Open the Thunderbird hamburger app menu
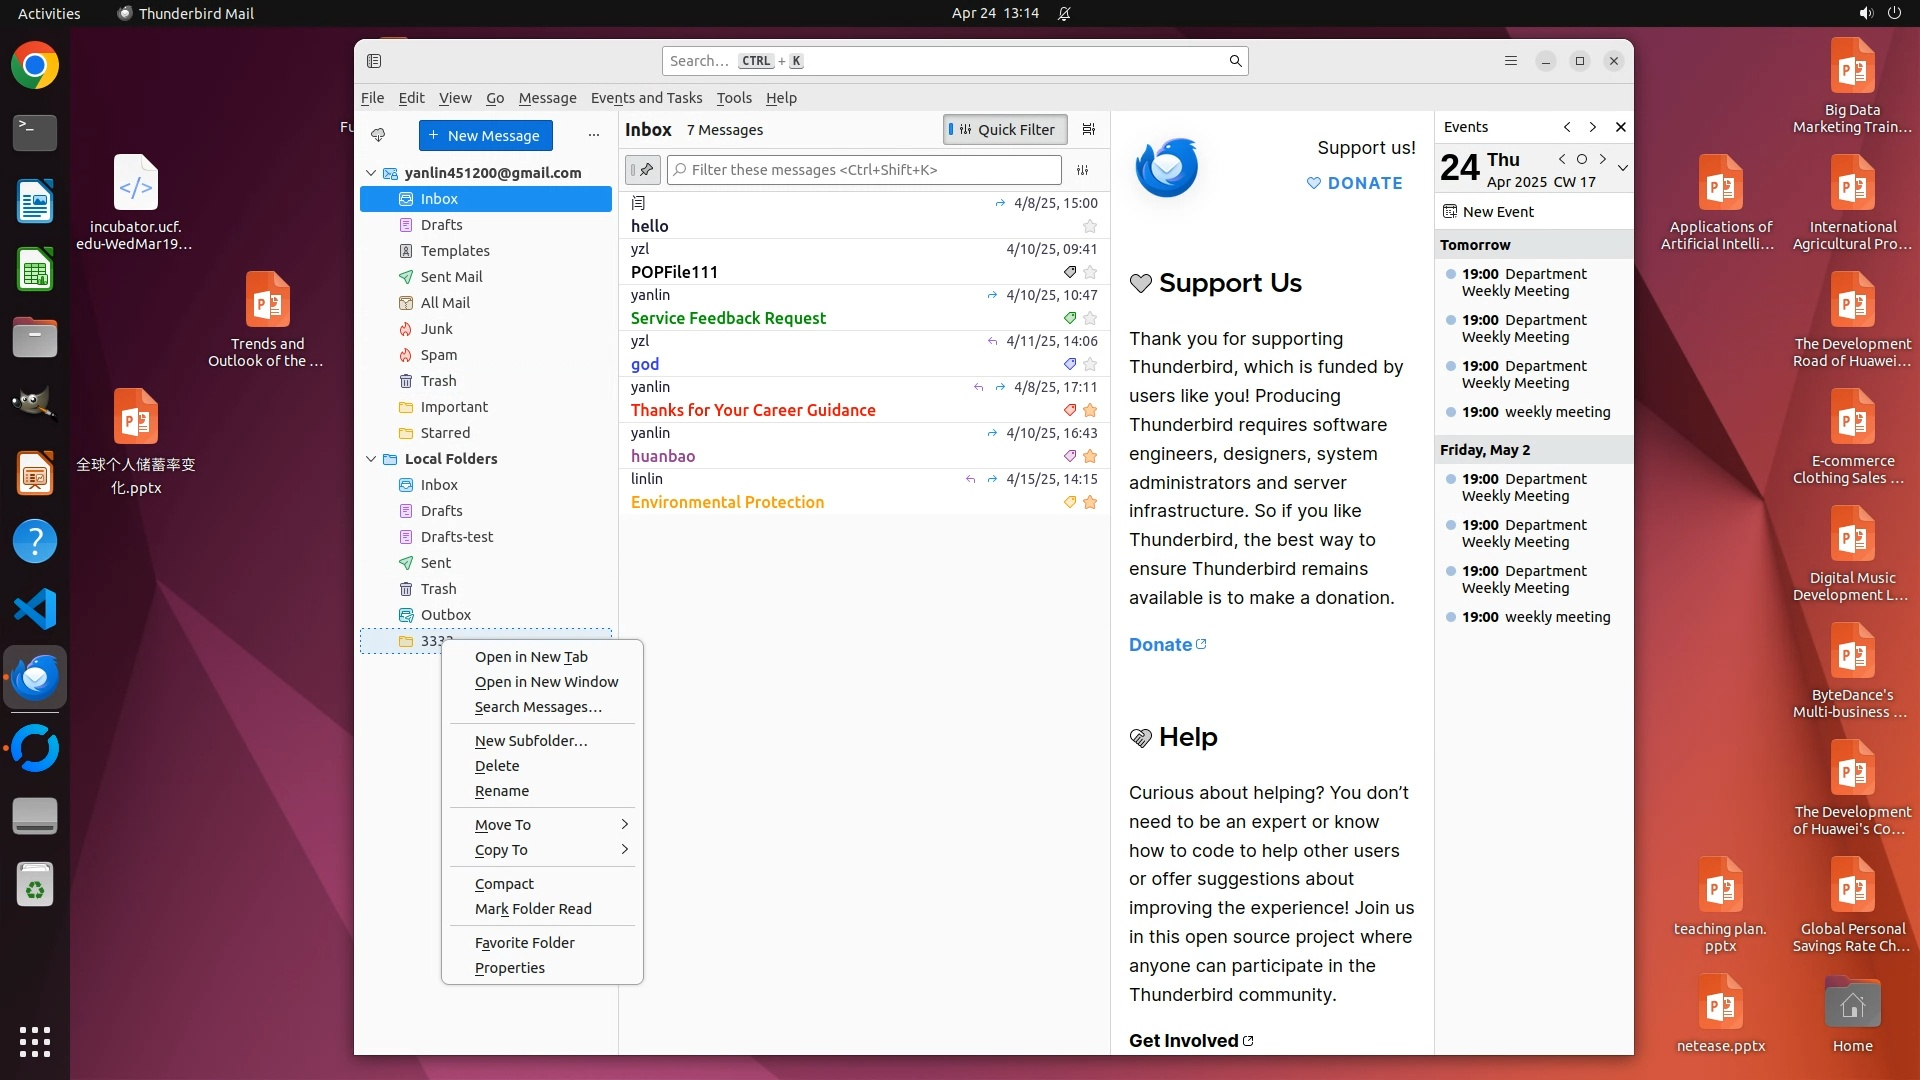1920x1080 pixels. [x=1510, y=61]
